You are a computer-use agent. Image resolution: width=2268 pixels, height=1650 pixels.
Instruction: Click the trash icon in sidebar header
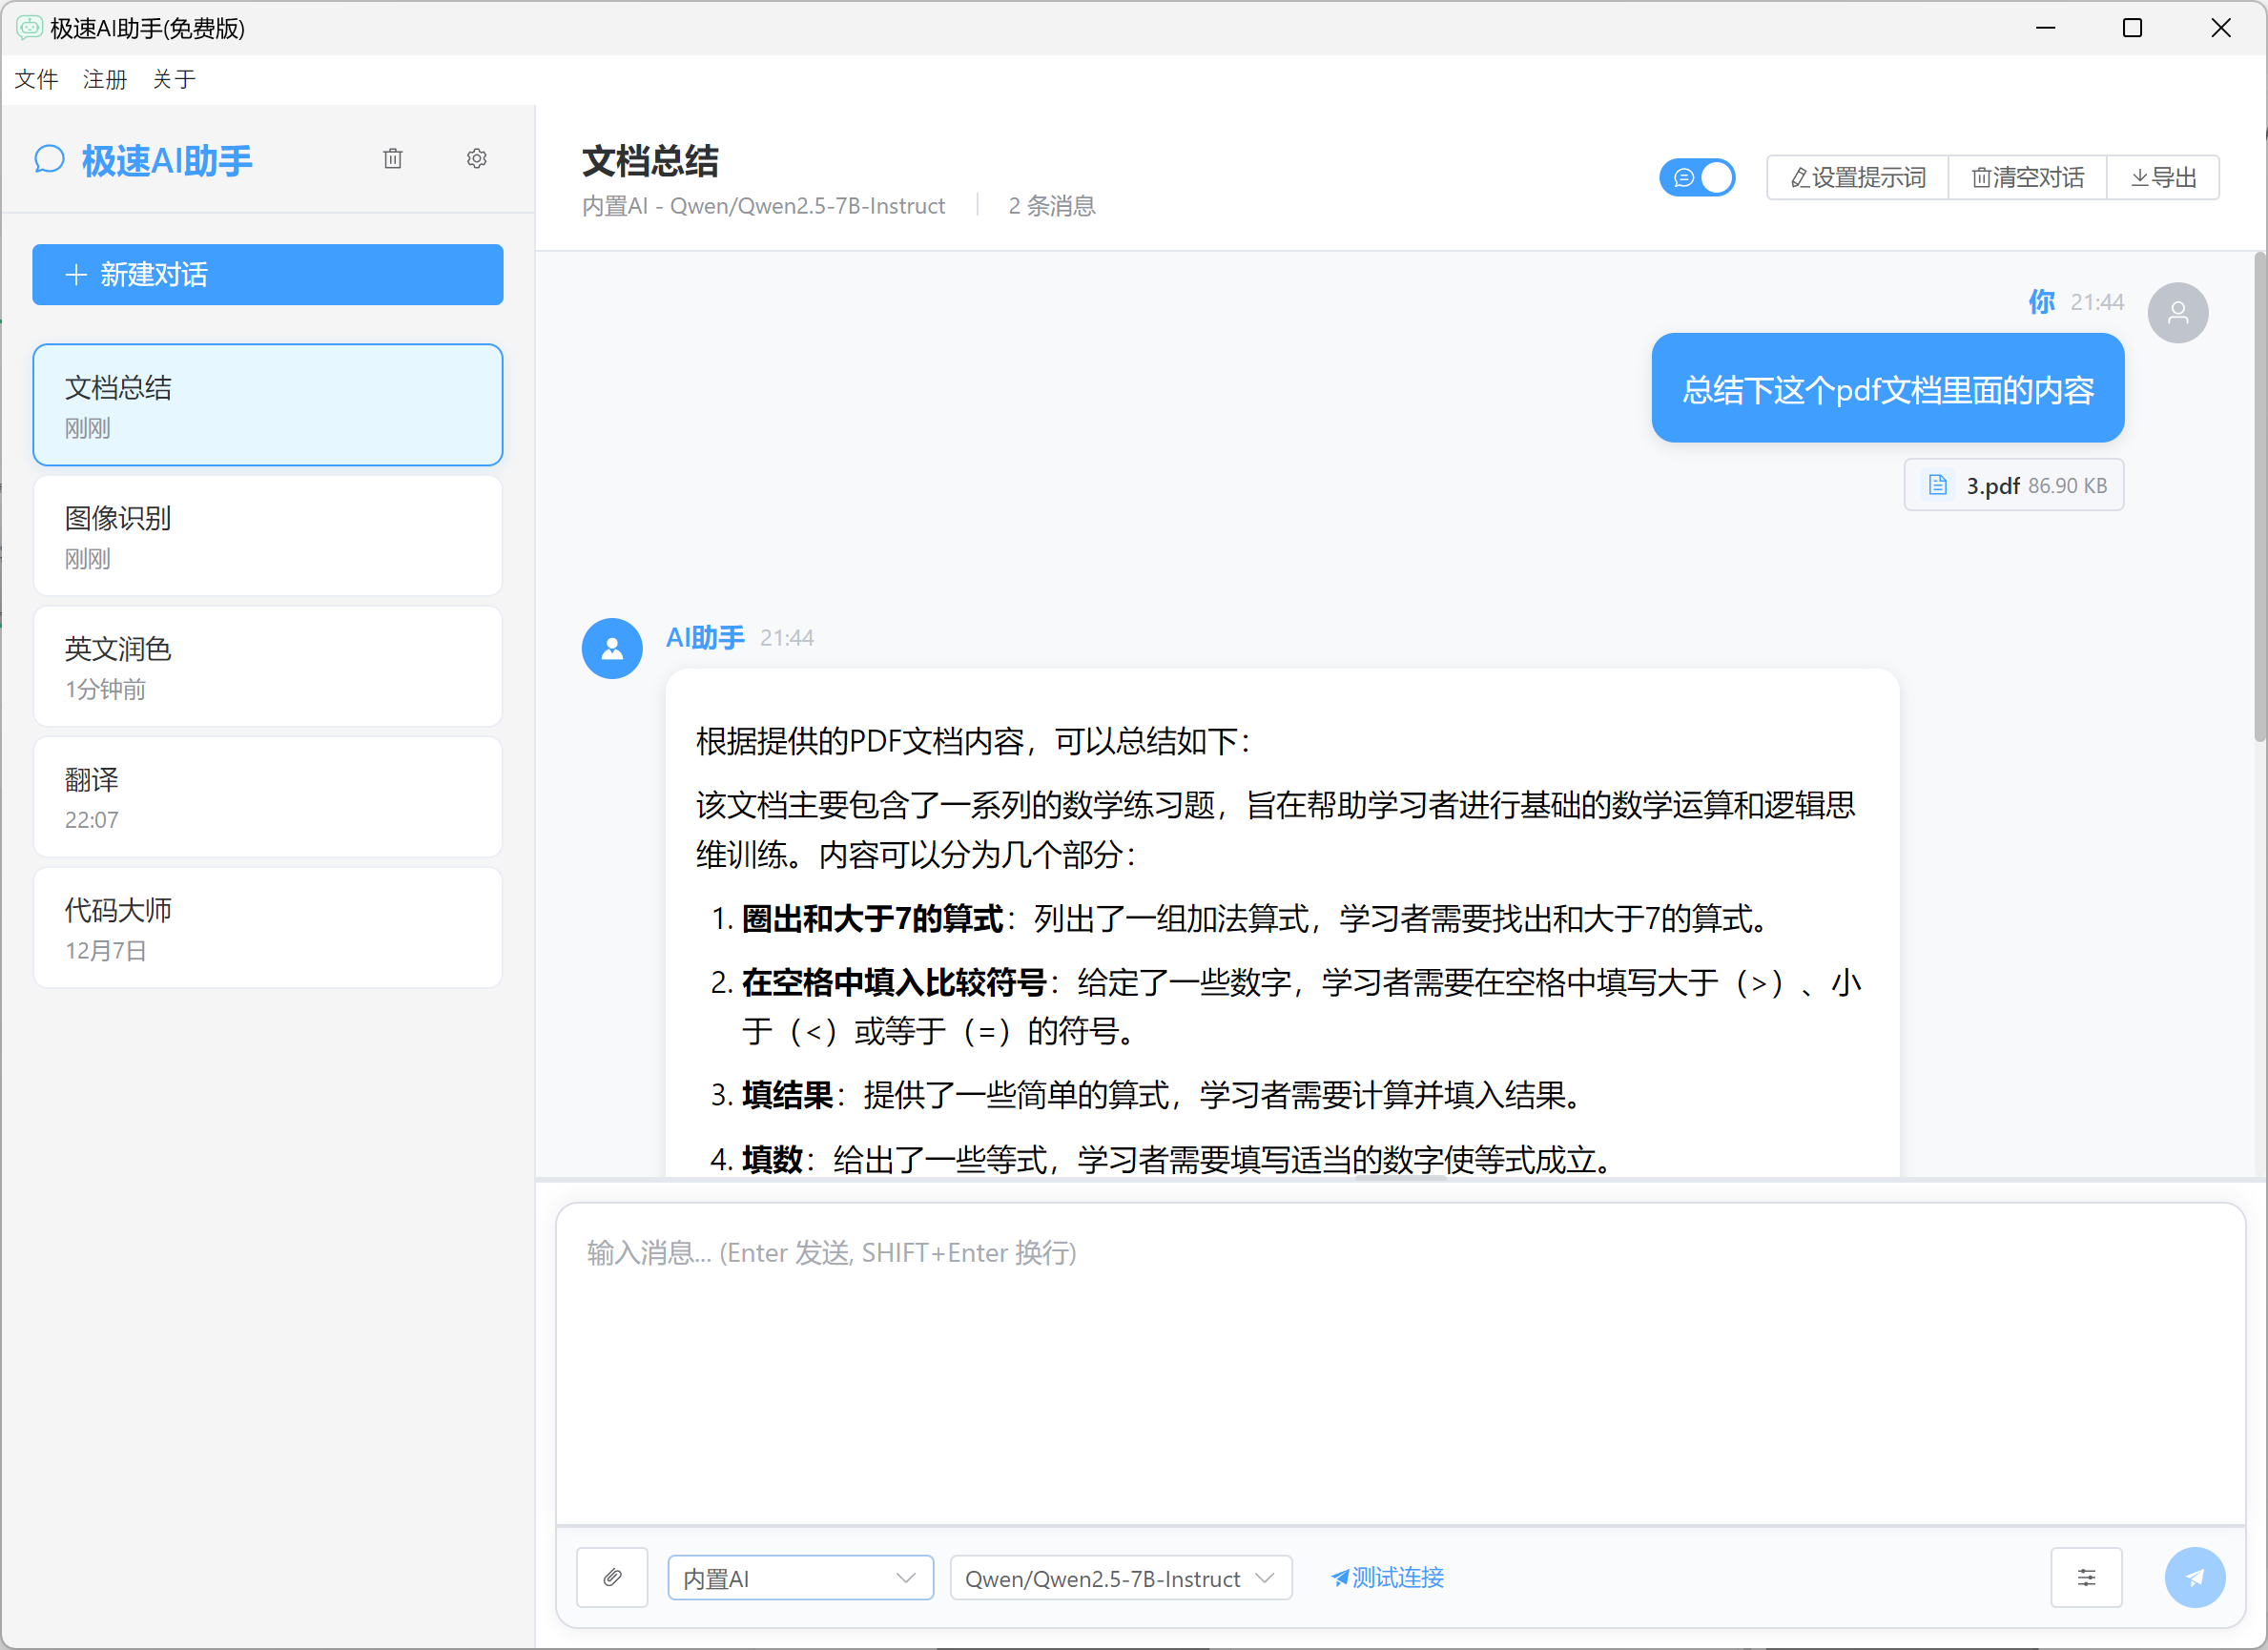coord(393,159)
